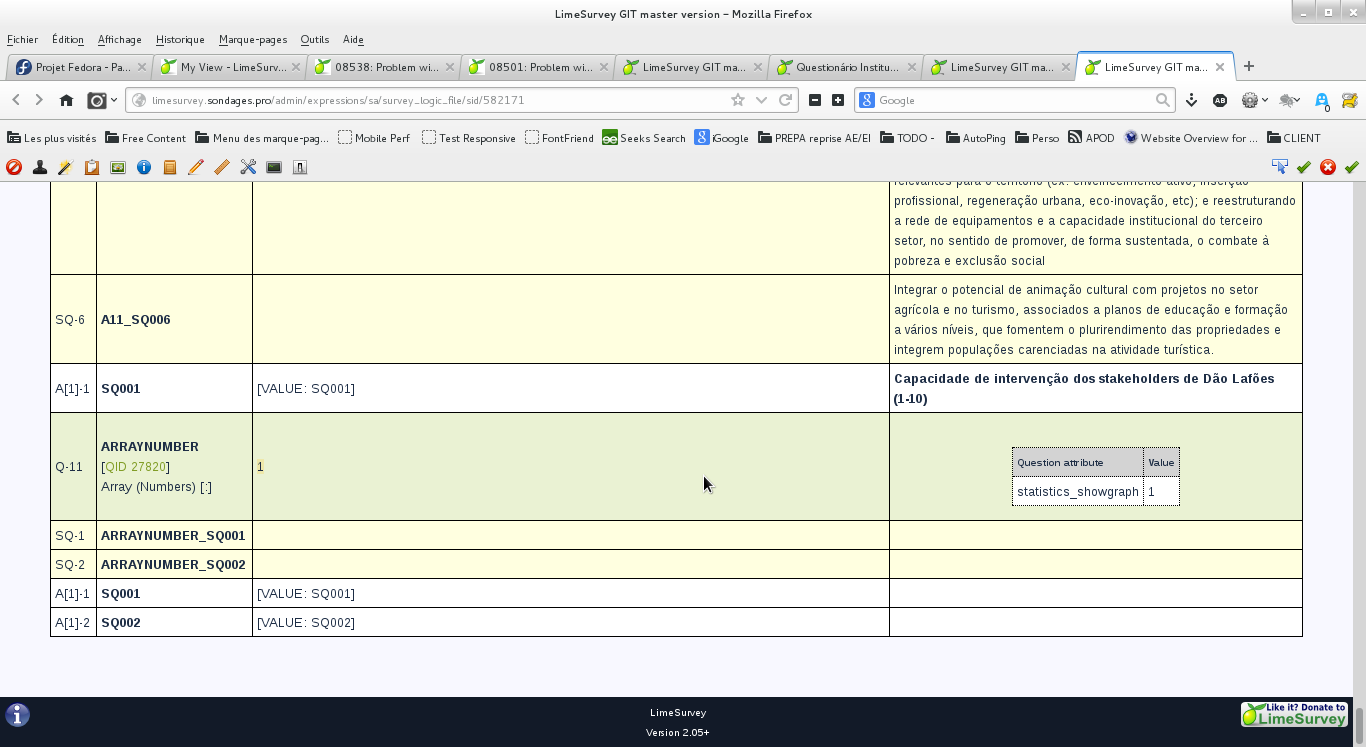The height and width of the screenshot is (747, 1366).
Task: Open the Marque-pages menu
Action: pos(252,40)
